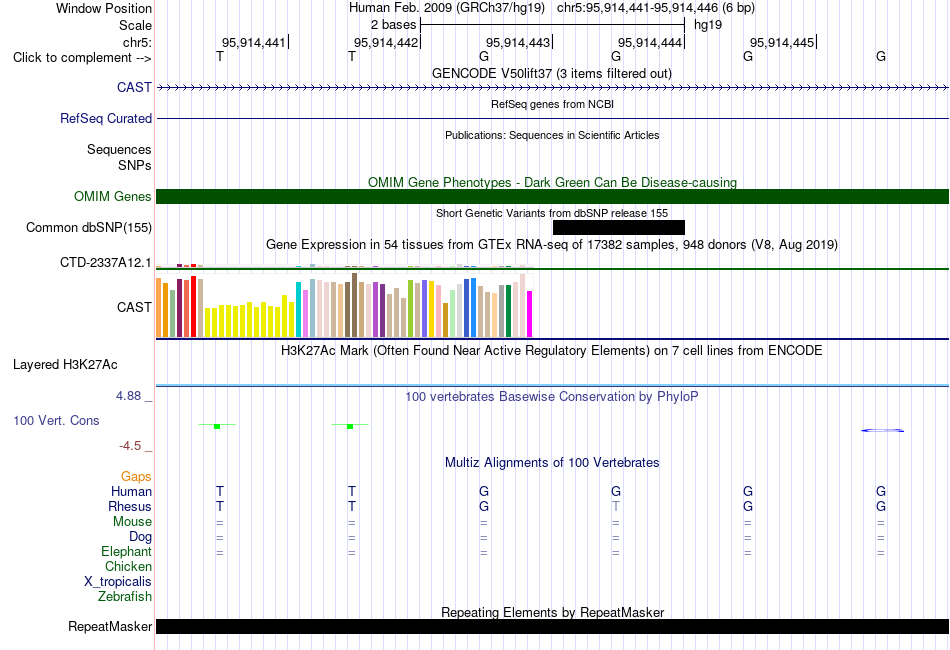Click the 'Human Feb. 2009 (GRCh37/hg19)' header text

[447, 8]
